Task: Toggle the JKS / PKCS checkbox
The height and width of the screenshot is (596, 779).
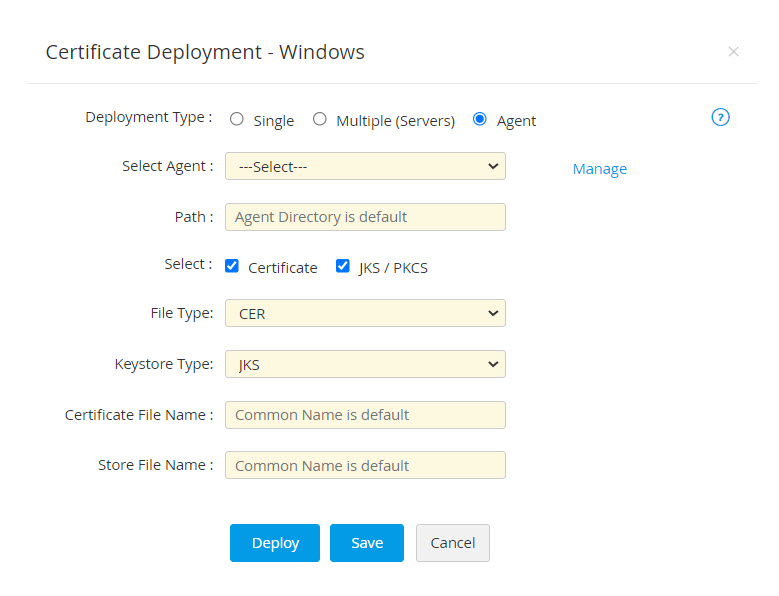Action: [343, 266]
